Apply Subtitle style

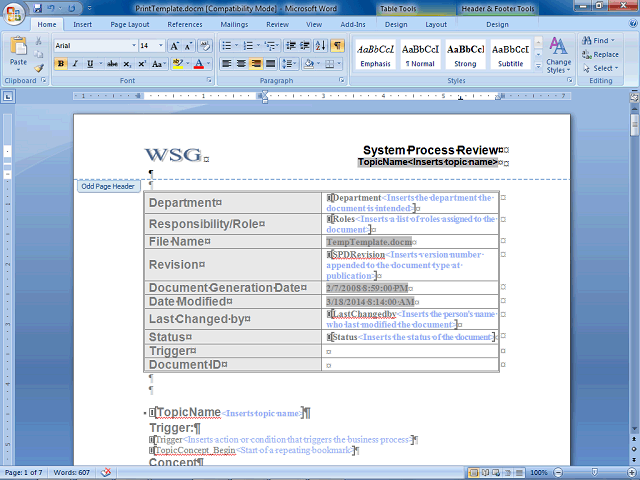510,54
